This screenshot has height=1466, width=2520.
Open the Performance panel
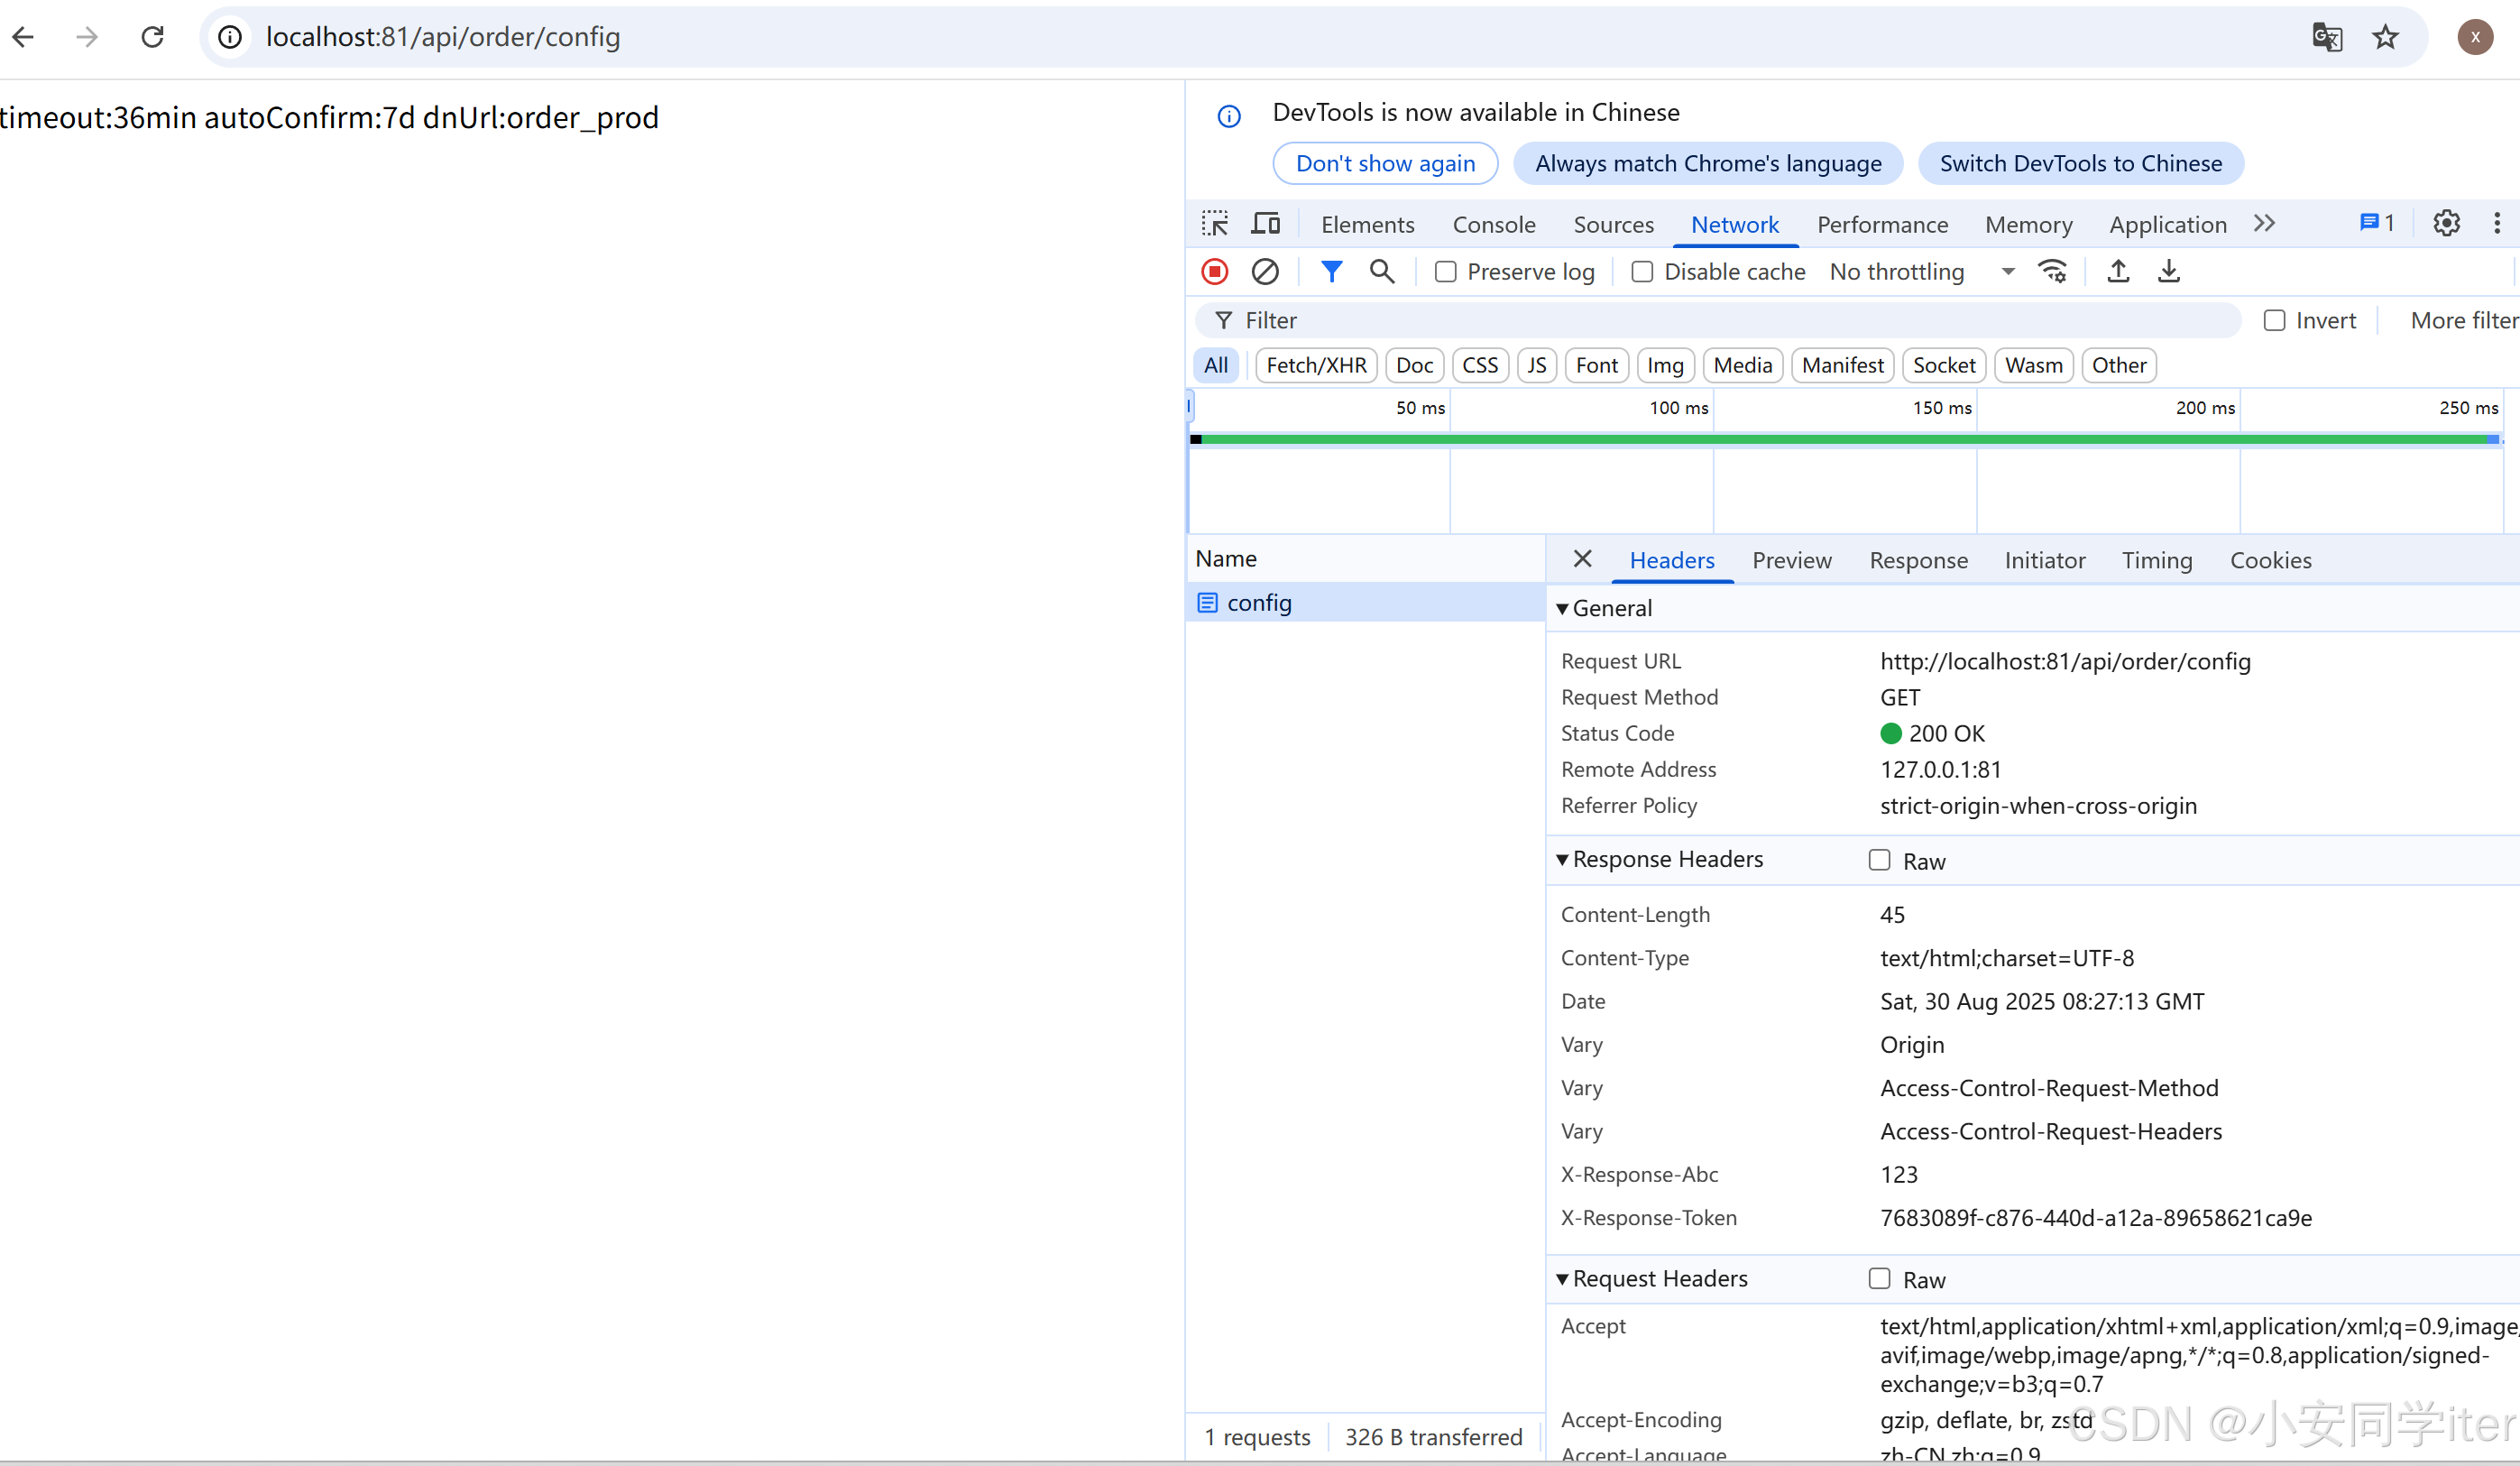pyautogui.click(x=1882, y=224)
